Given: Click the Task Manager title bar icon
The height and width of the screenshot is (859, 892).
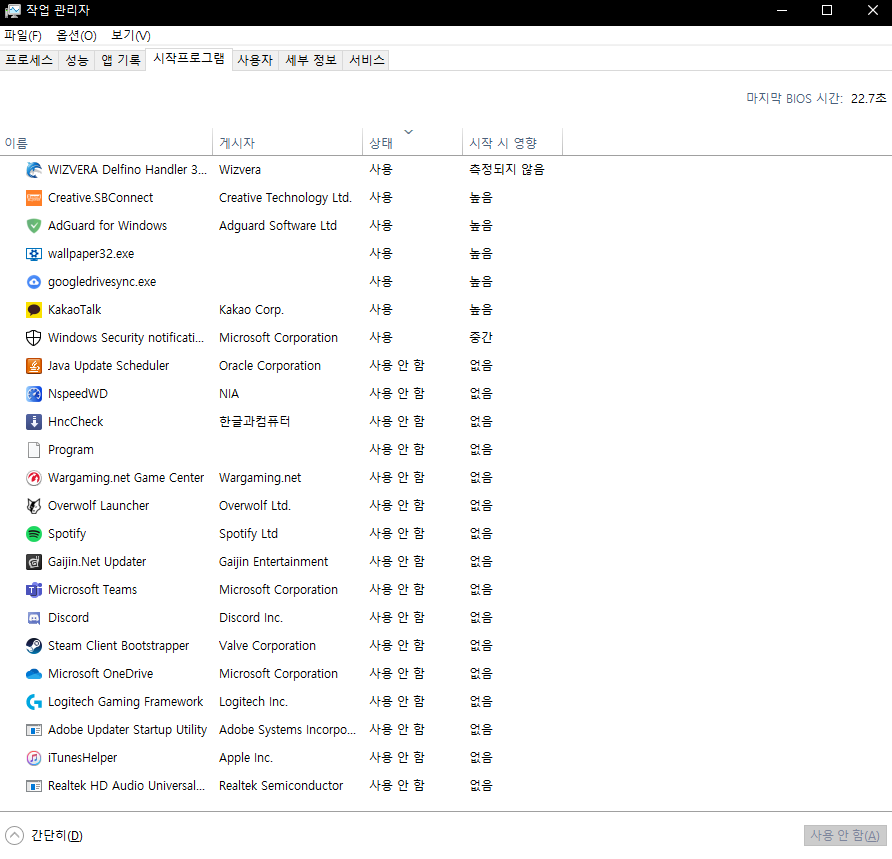Looking at the screenshot, I should tap(13, 10).
